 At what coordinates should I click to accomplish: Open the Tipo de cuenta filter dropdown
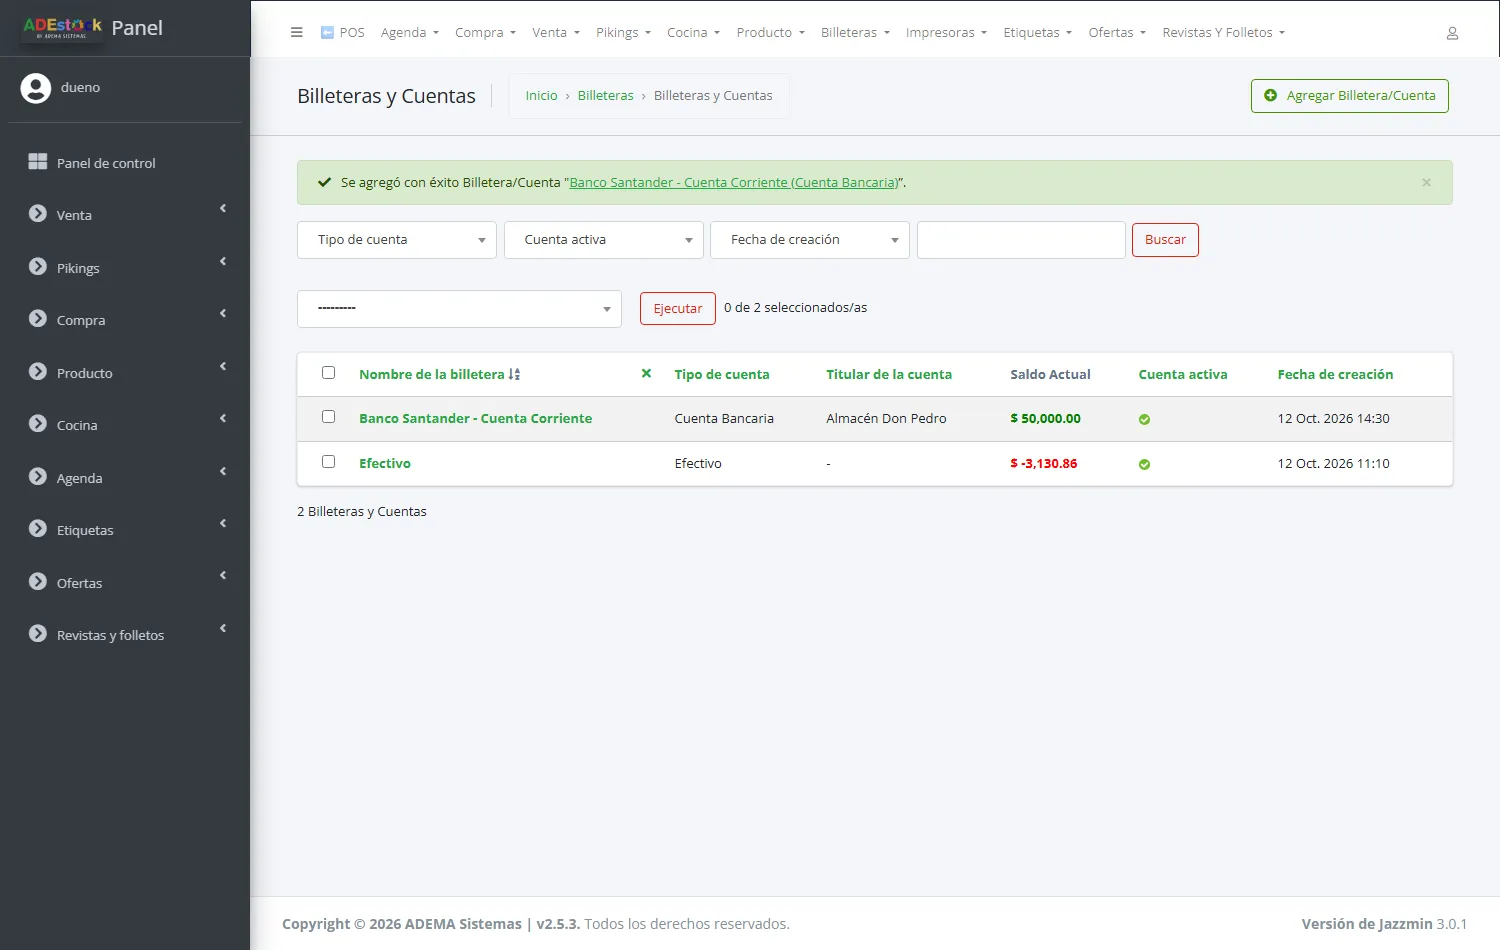tap(397, 240)
